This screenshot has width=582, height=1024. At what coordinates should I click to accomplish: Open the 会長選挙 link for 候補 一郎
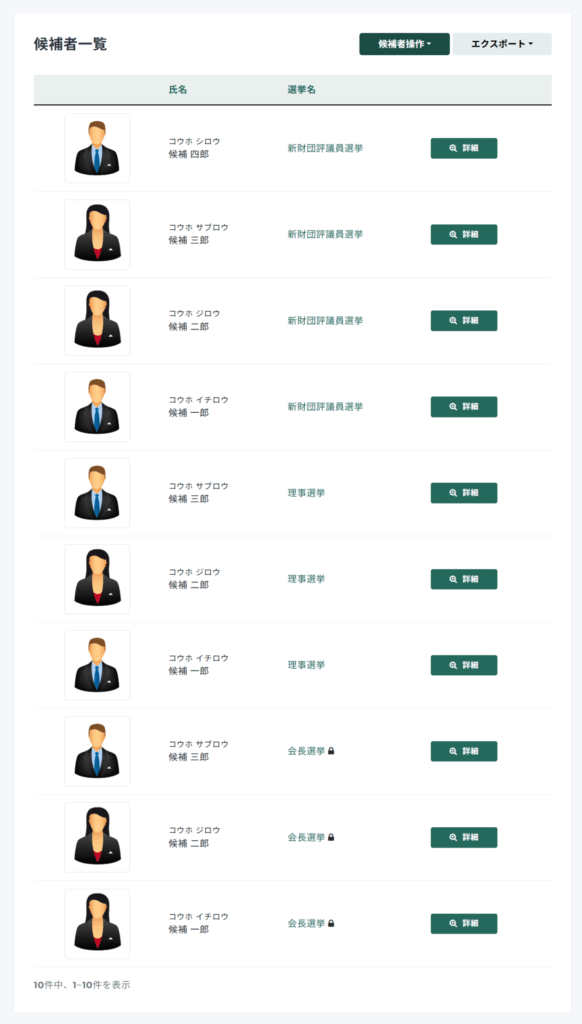(306, 923)
